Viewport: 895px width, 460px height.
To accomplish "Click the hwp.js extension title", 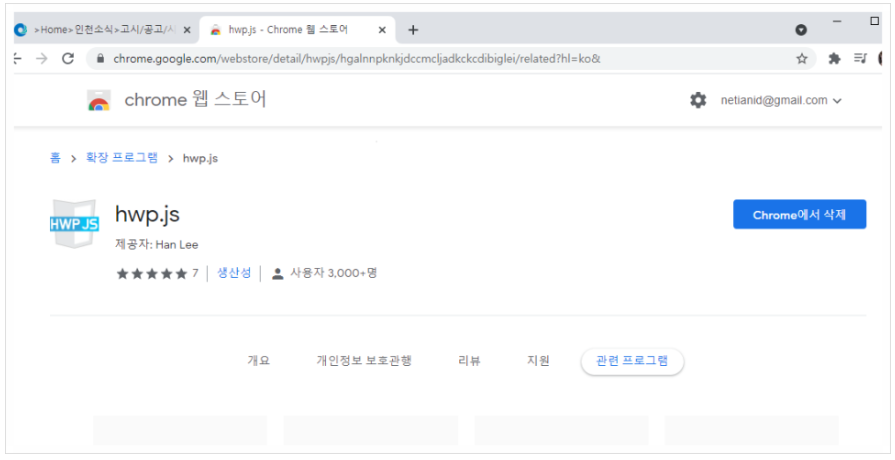I will click(x=147, y=215).
